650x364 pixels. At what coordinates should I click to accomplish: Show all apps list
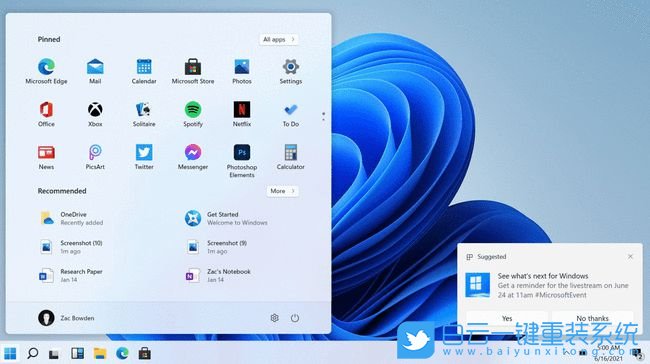[279, 39]
